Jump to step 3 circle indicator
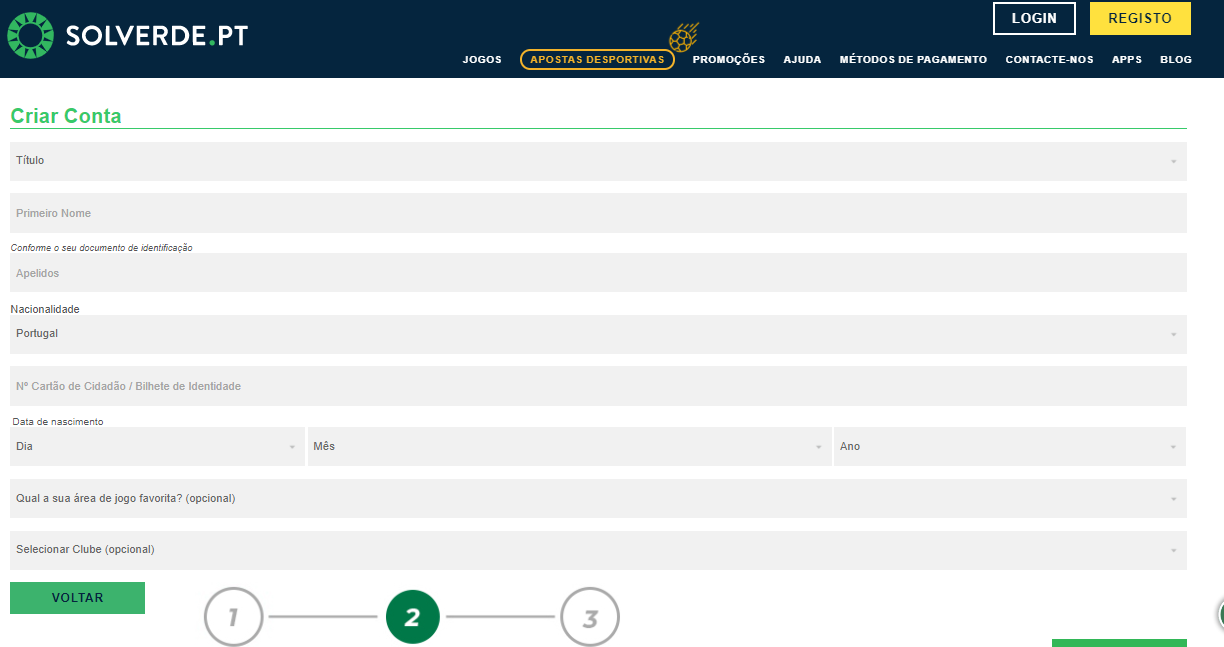 pos(590,617)
